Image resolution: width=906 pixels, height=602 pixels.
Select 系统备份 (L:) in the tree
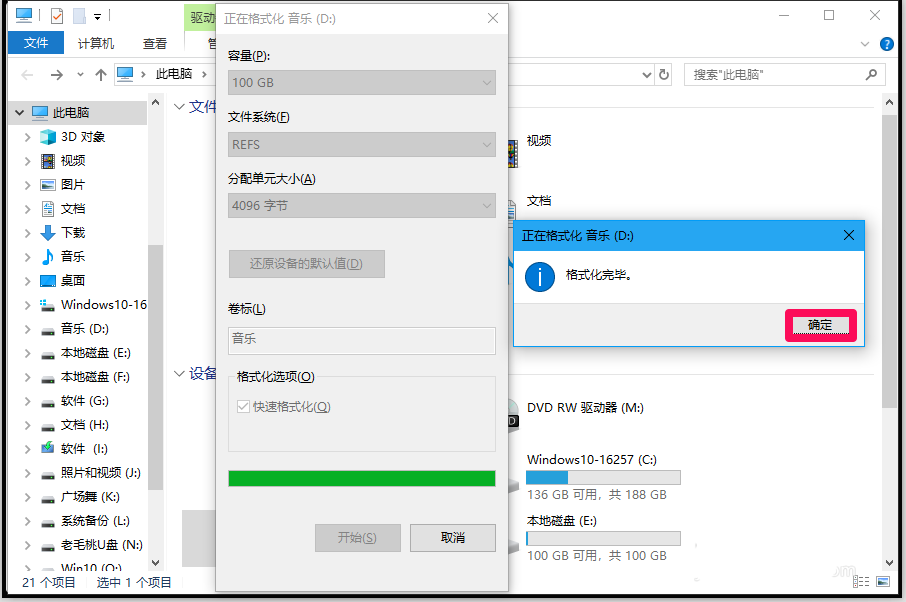pyautogui.click(x=95, y=521)
